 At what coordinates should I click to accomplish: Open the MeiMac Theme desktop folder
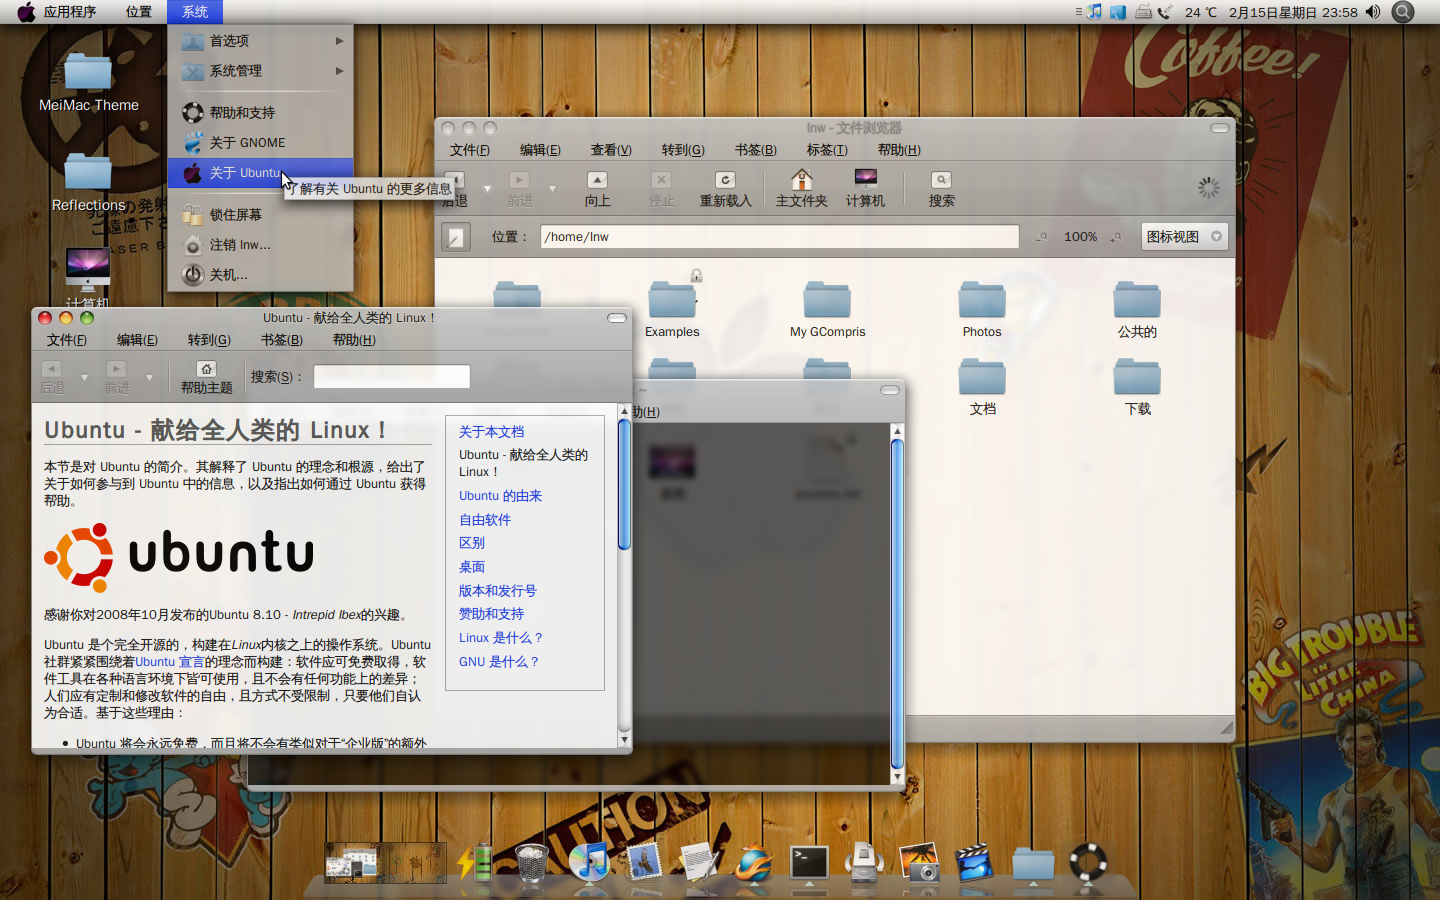[88, 83]
